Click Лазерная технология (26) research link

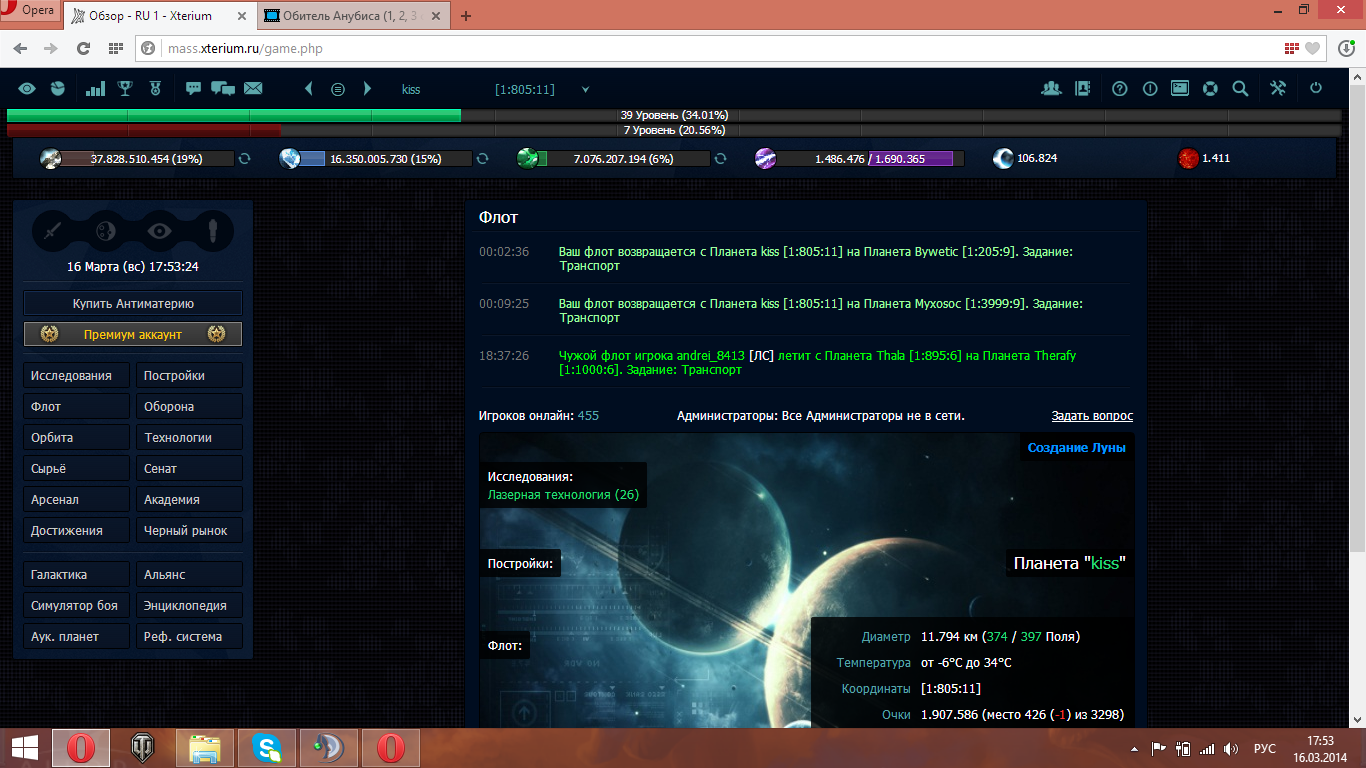click(563, 495)
